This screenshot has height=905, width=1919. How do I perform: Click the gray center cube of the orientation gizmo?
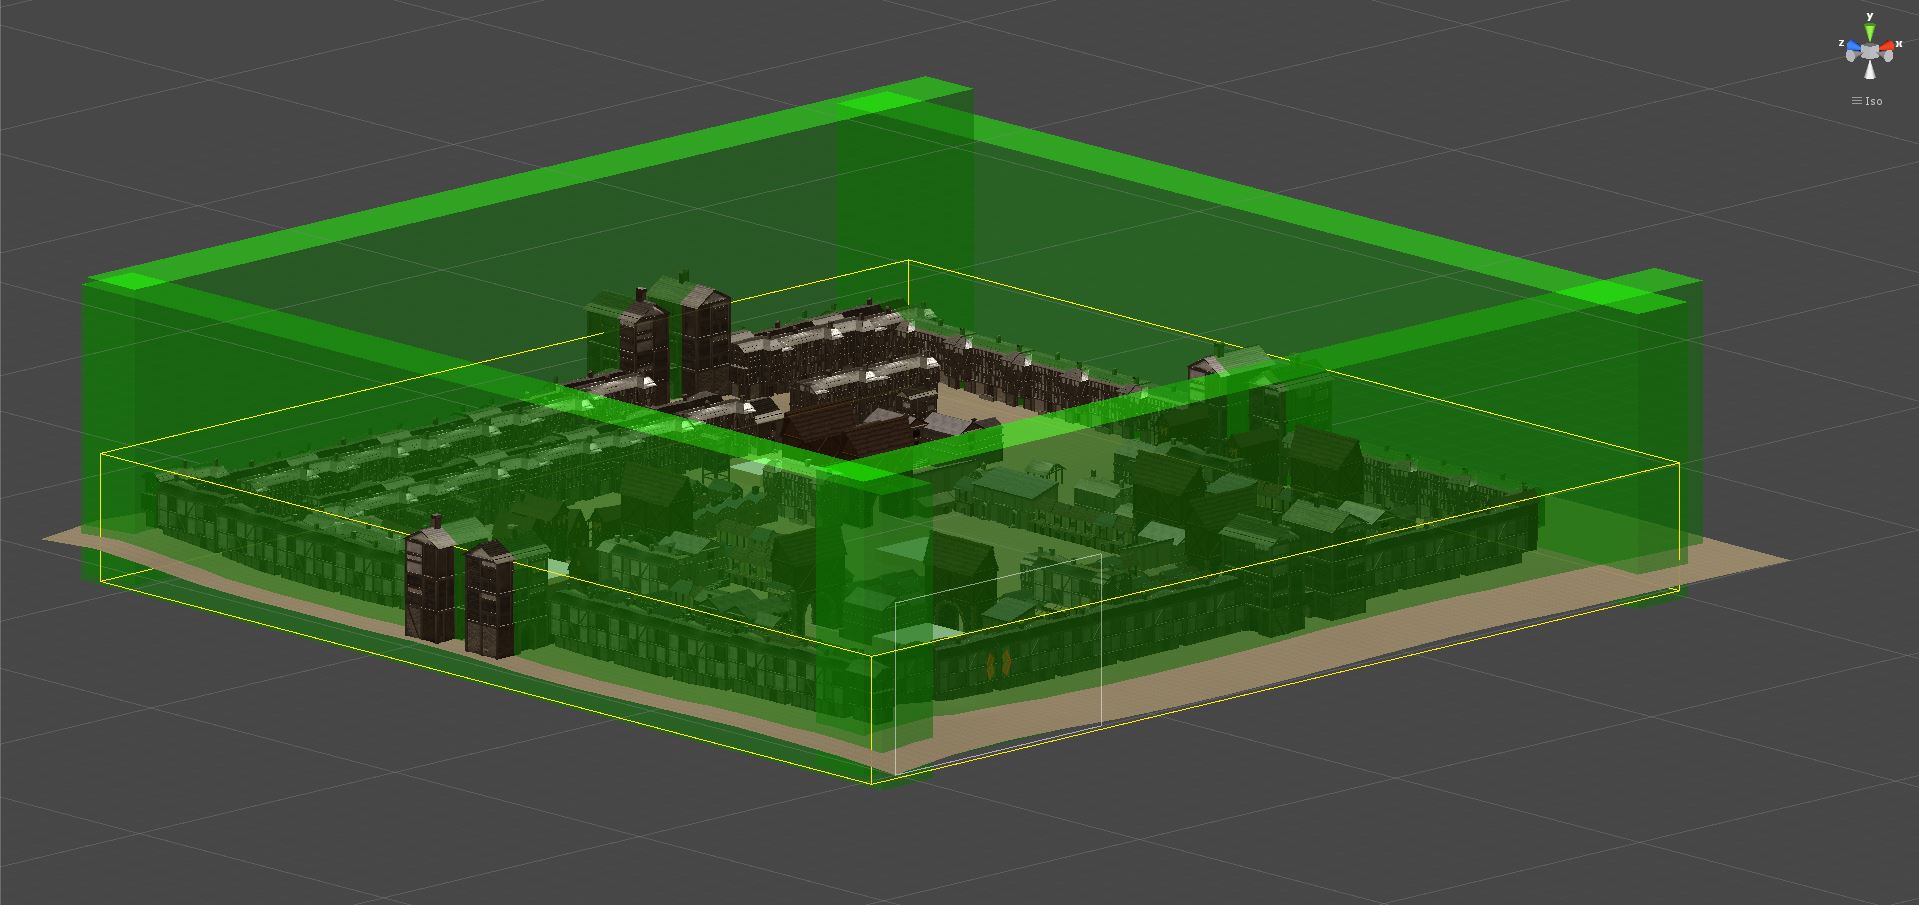point(1870,51)
